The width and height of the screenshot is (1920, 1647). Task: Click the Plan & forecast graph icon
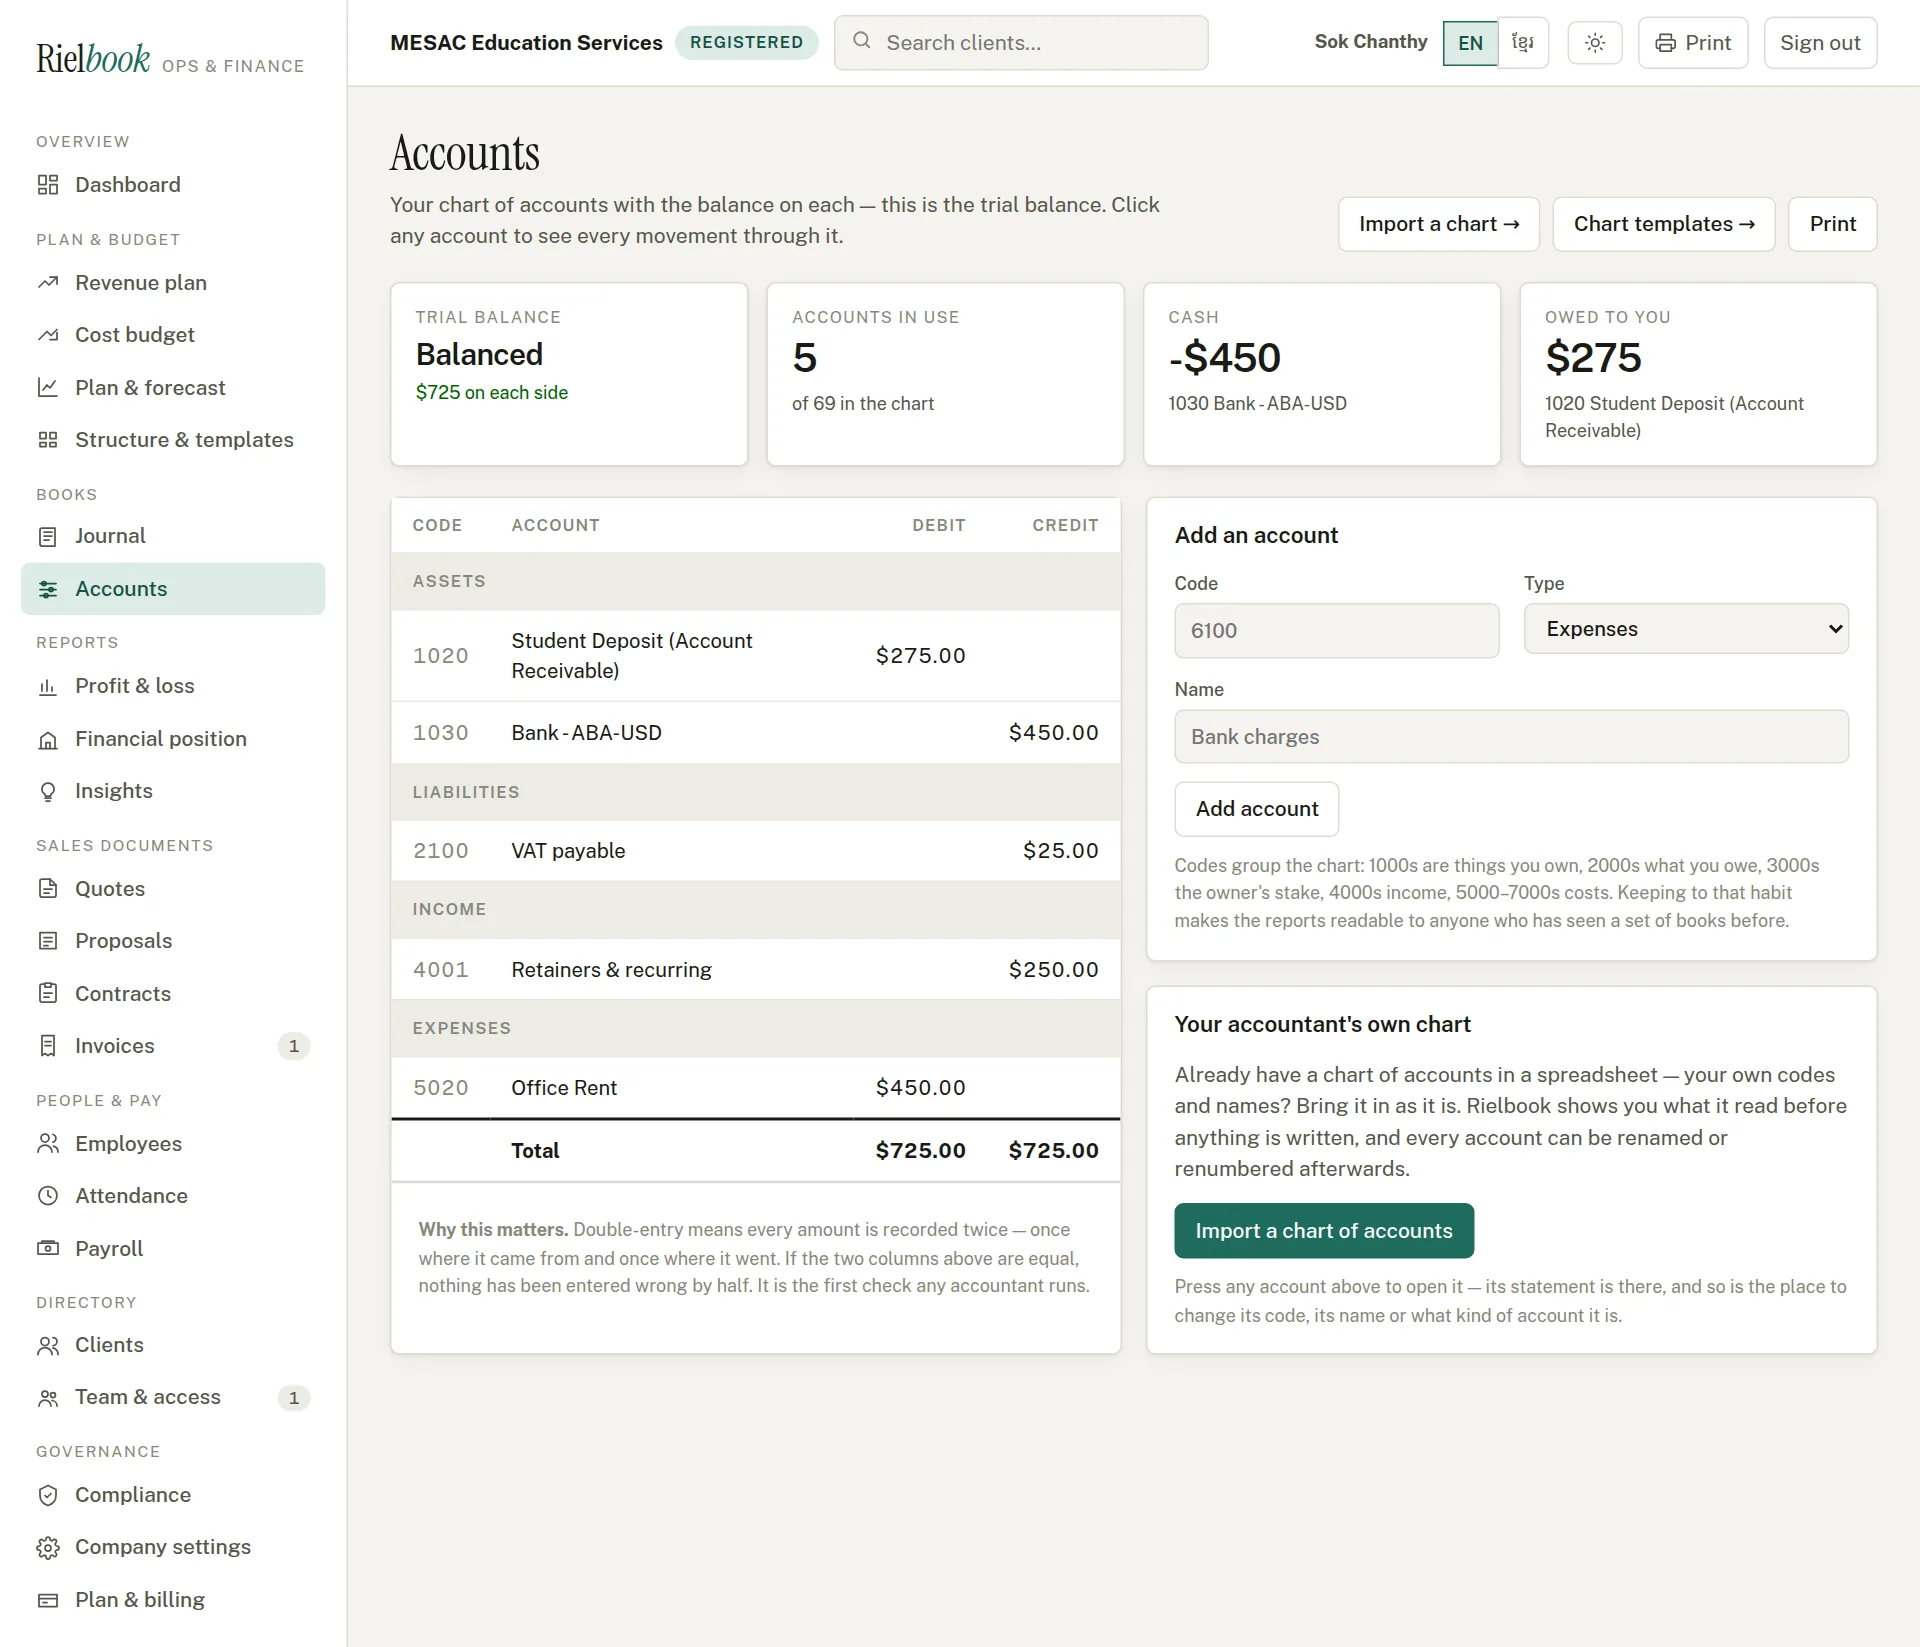48,388
